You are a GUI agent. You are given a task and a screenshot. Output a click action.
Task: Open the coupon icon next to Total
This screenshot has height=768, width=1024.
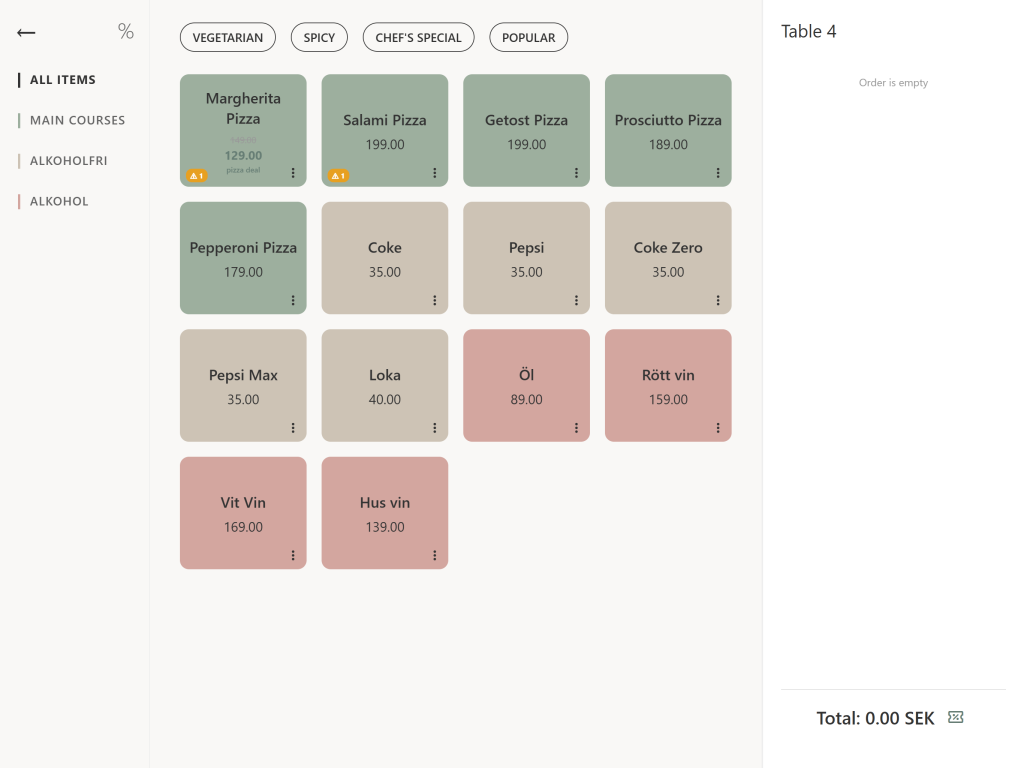tap(955, 718)
